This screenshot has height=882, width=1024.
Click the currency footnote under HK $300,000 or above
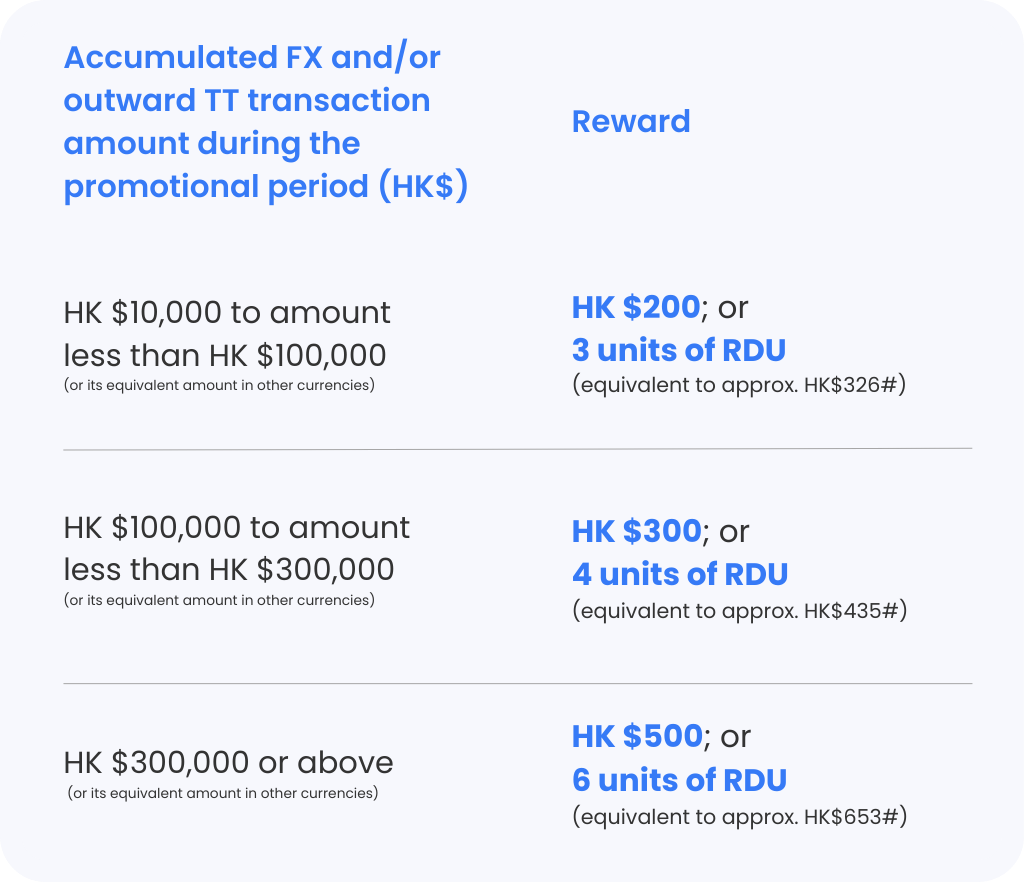pos(223,794)
